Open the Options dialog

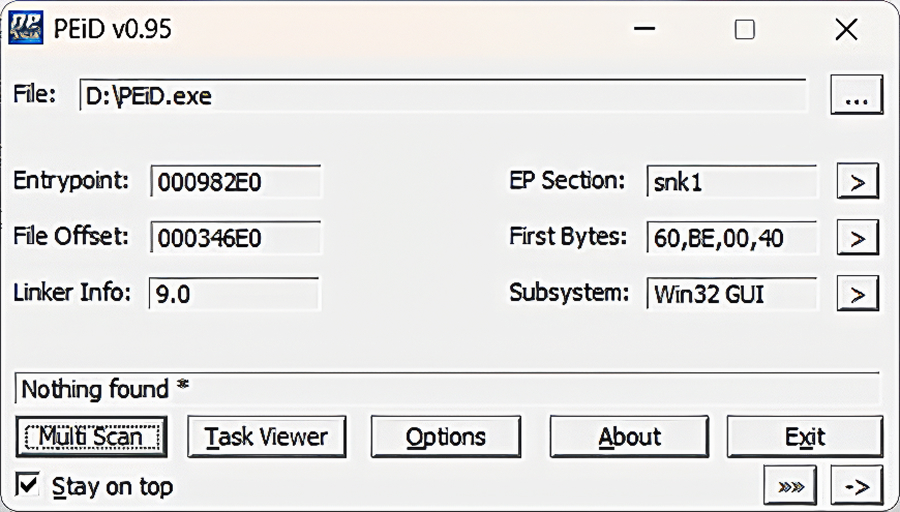pos(446,437)
